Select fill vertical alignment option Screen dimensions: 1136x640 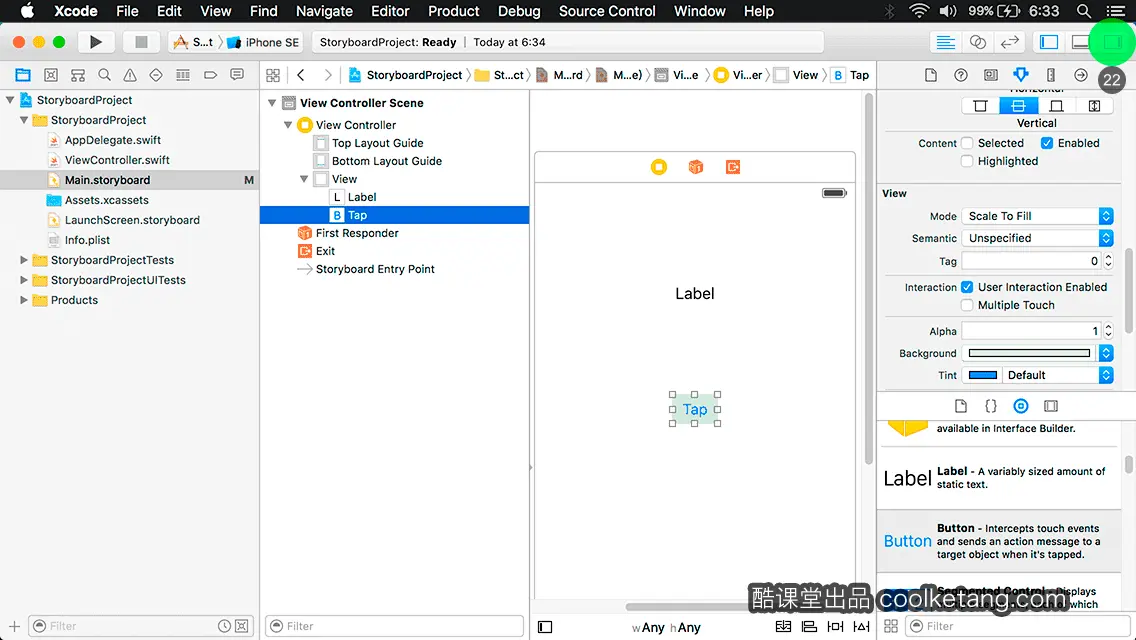click(1094, 106)
